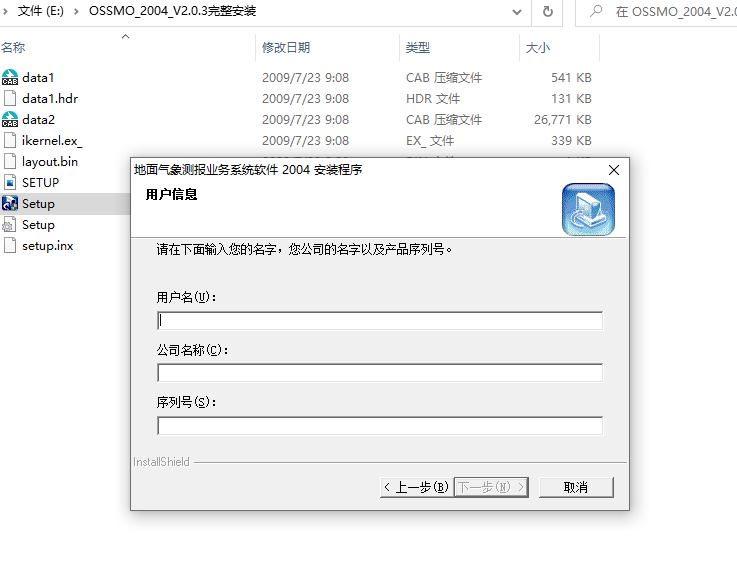Click the 序列号 serial number field
The image size is (737, 563).
tap(380, 426)
